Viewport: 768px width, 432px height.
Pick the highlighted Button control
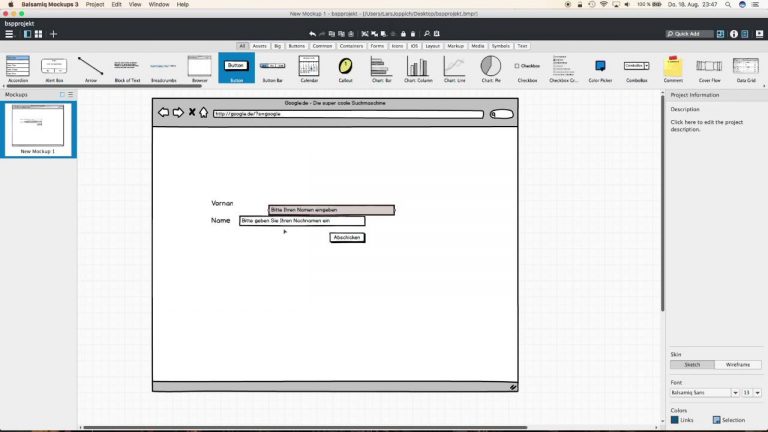237,68
